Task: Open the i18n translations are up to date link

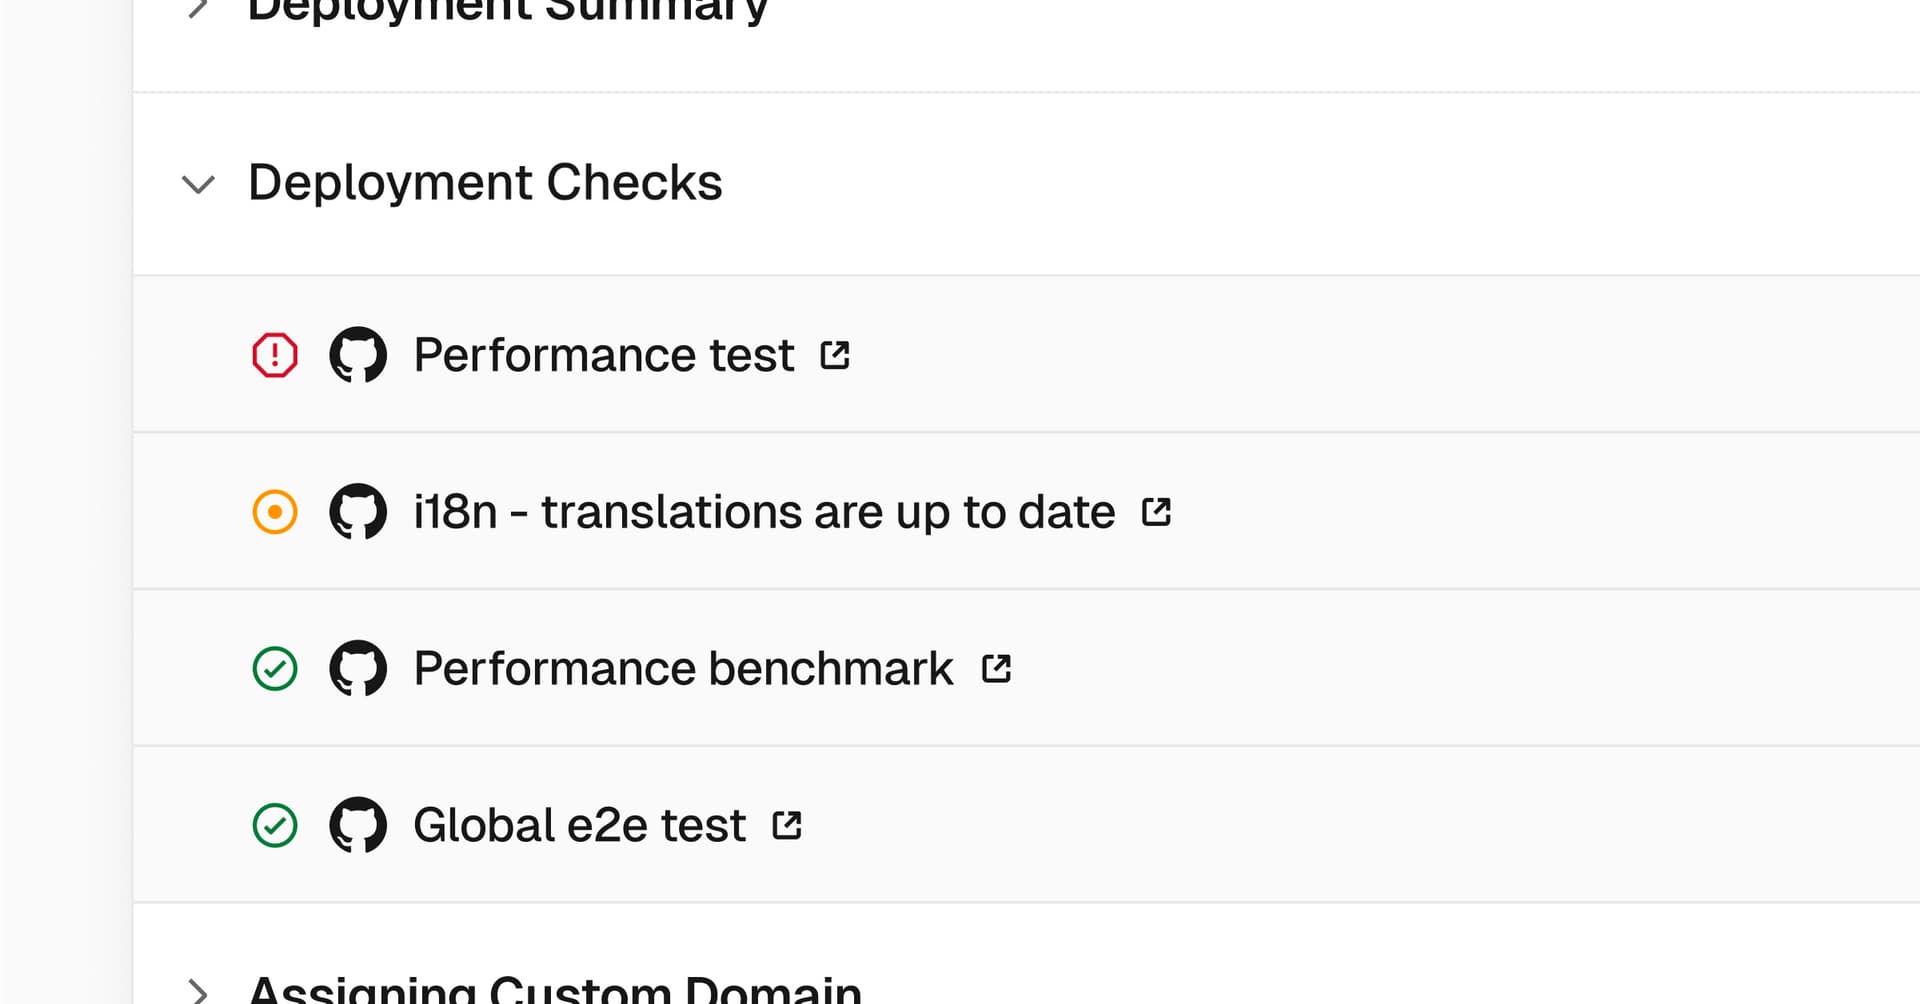Action: [764, 512]
